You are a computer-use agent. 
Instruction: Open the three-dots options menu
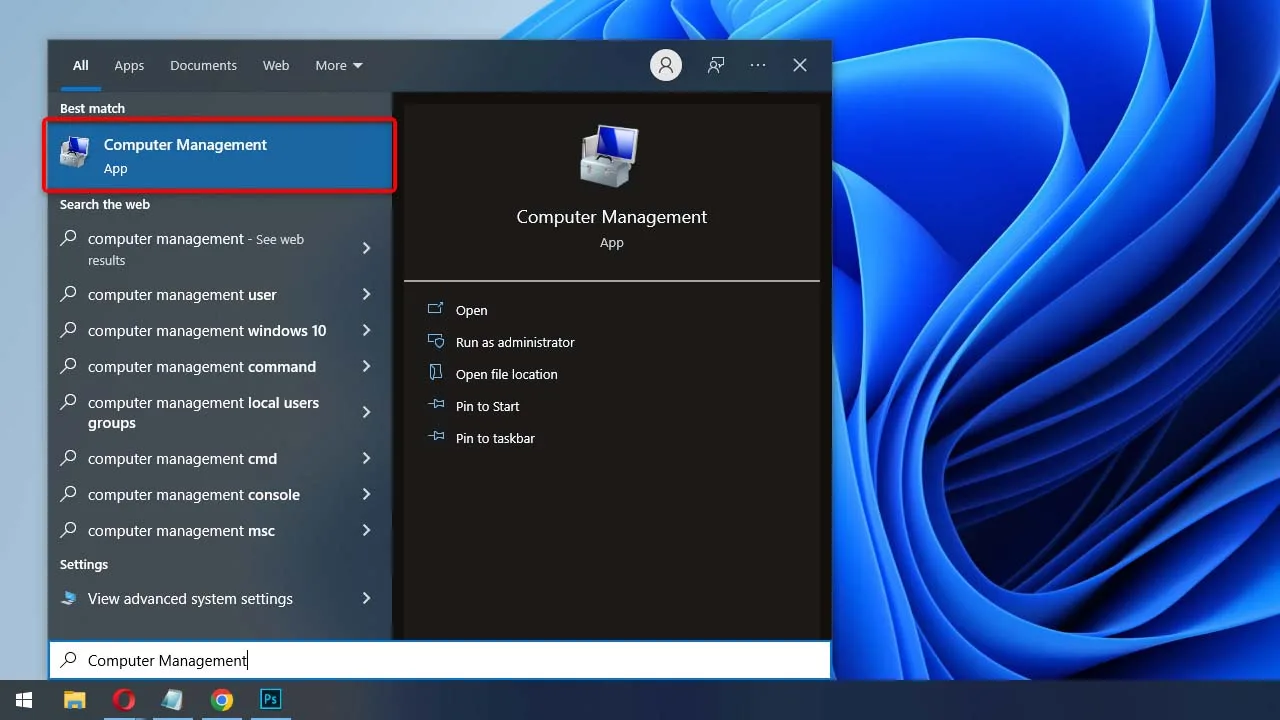point(758,65)
